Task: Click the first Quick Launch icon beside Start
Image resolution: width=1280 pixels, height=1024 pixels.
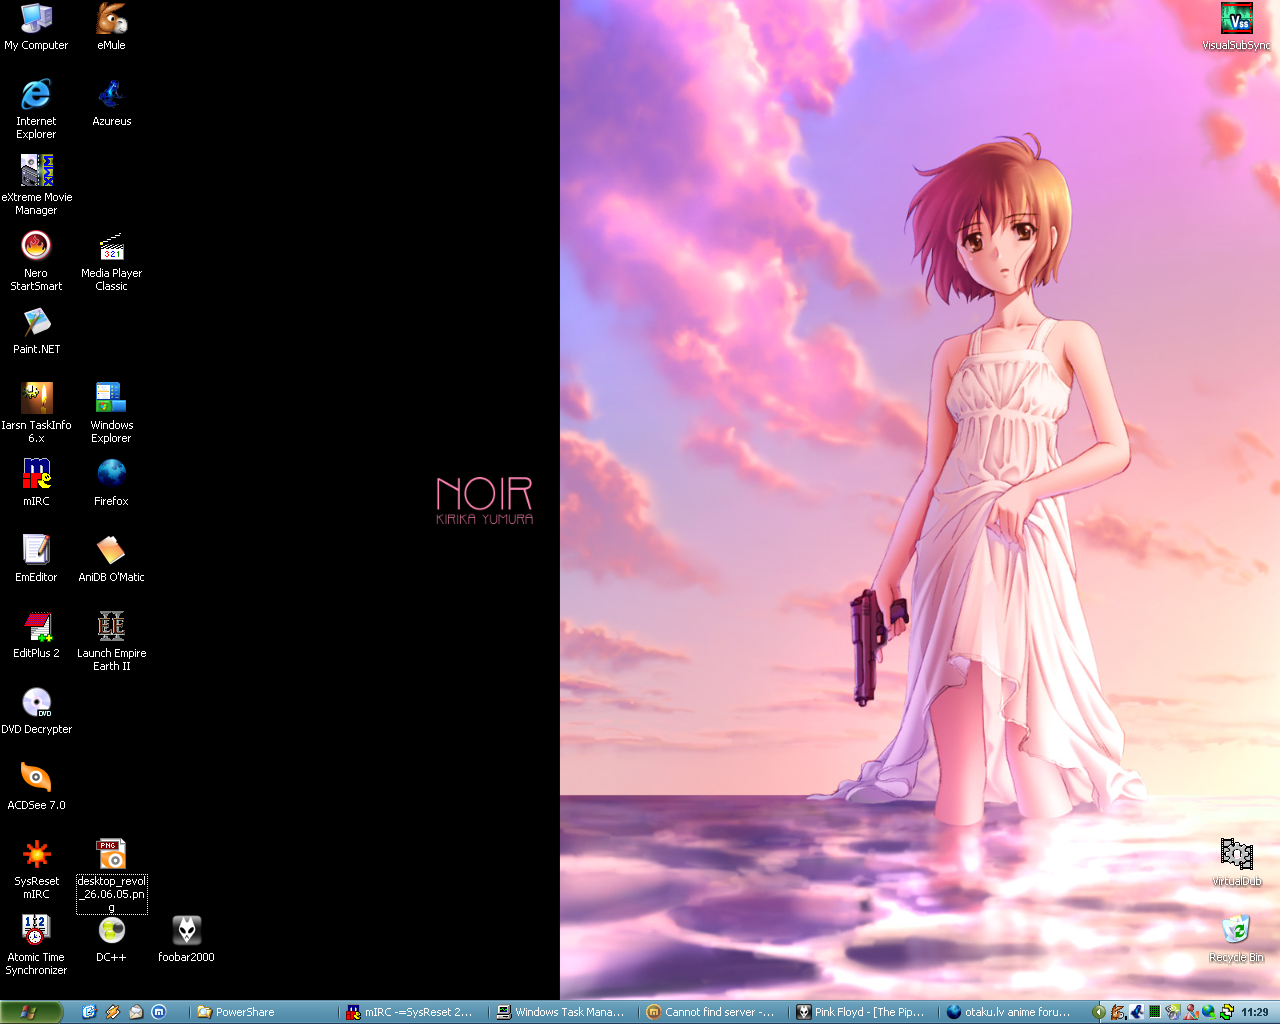Action: click(x=88, y=1012)
